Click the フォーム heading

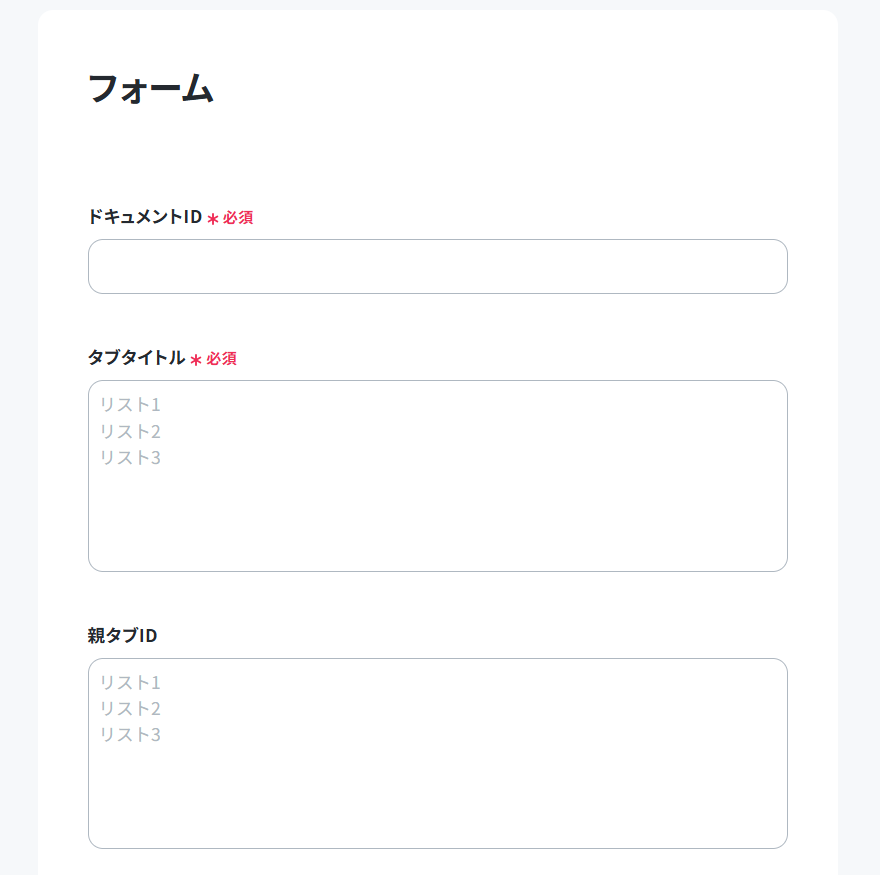151,89
